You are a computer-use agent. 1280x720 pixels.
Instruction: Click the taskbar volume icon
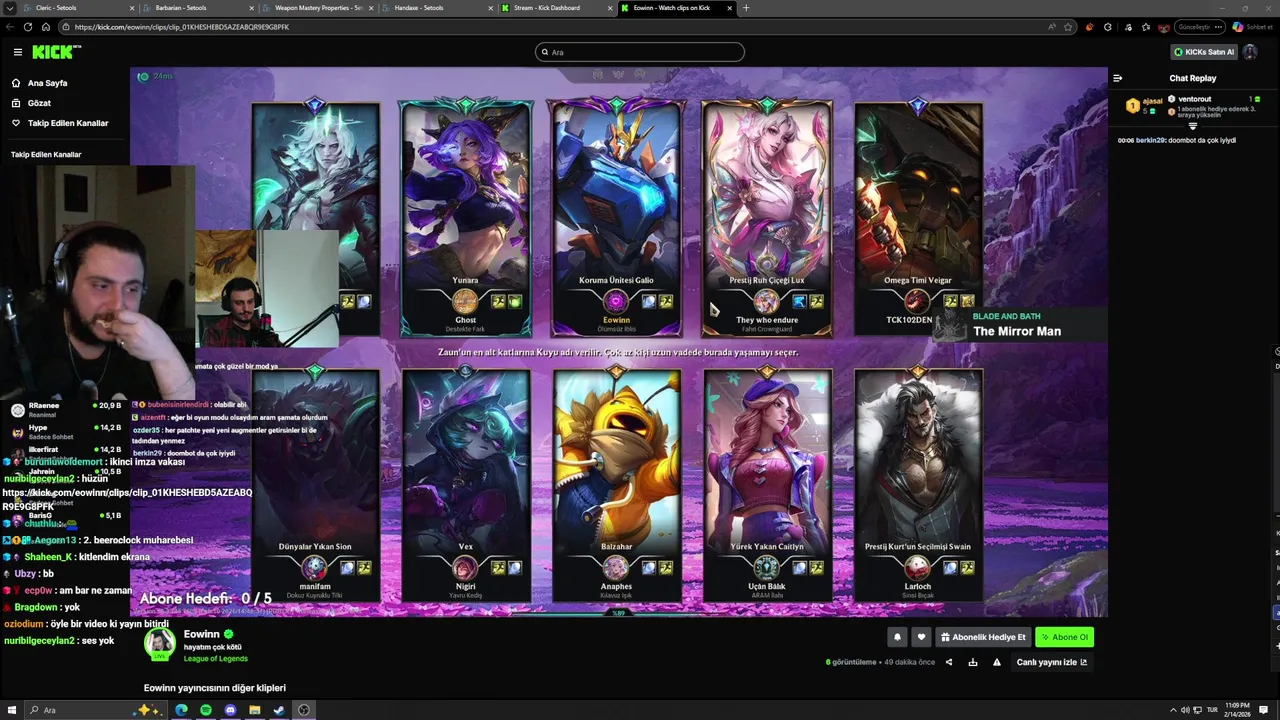[x=1186, y=710]
